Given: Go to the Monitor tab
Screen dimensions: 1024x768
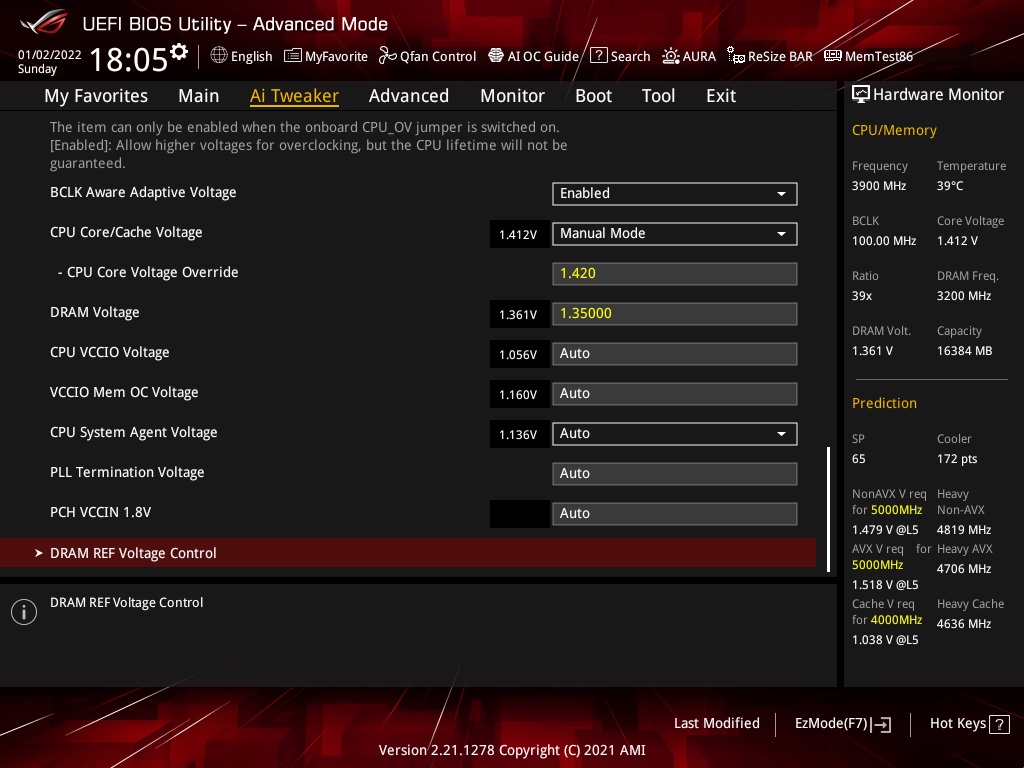Looking at the screenshot, I should coord(512,96).
